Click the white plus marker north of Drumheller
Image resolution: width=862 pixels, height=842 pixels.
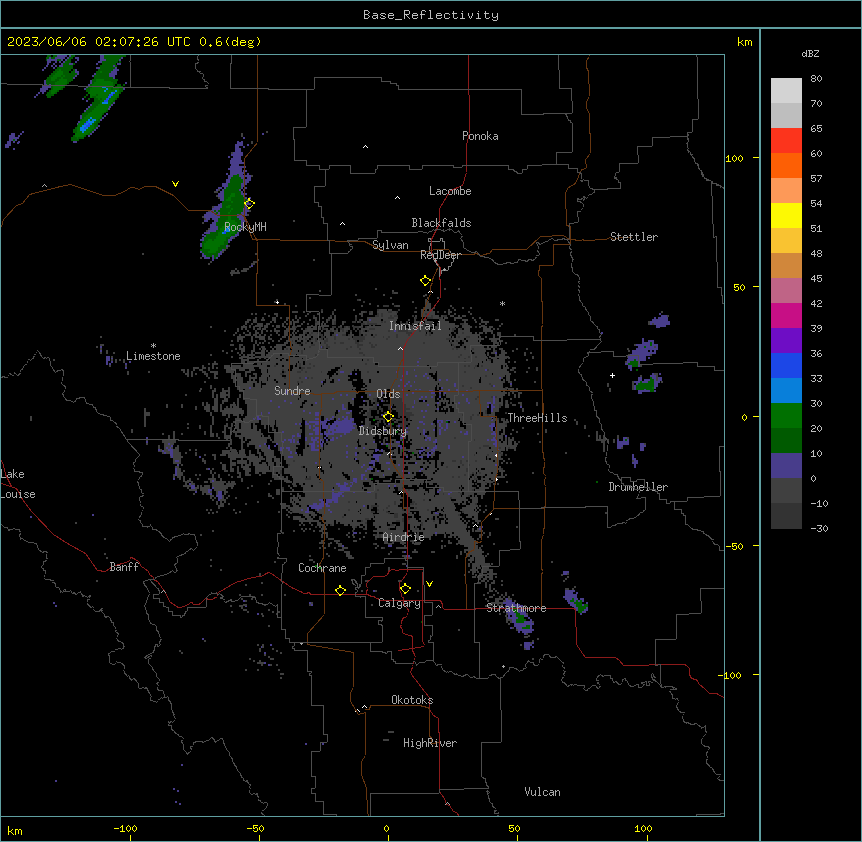[612, 375]
